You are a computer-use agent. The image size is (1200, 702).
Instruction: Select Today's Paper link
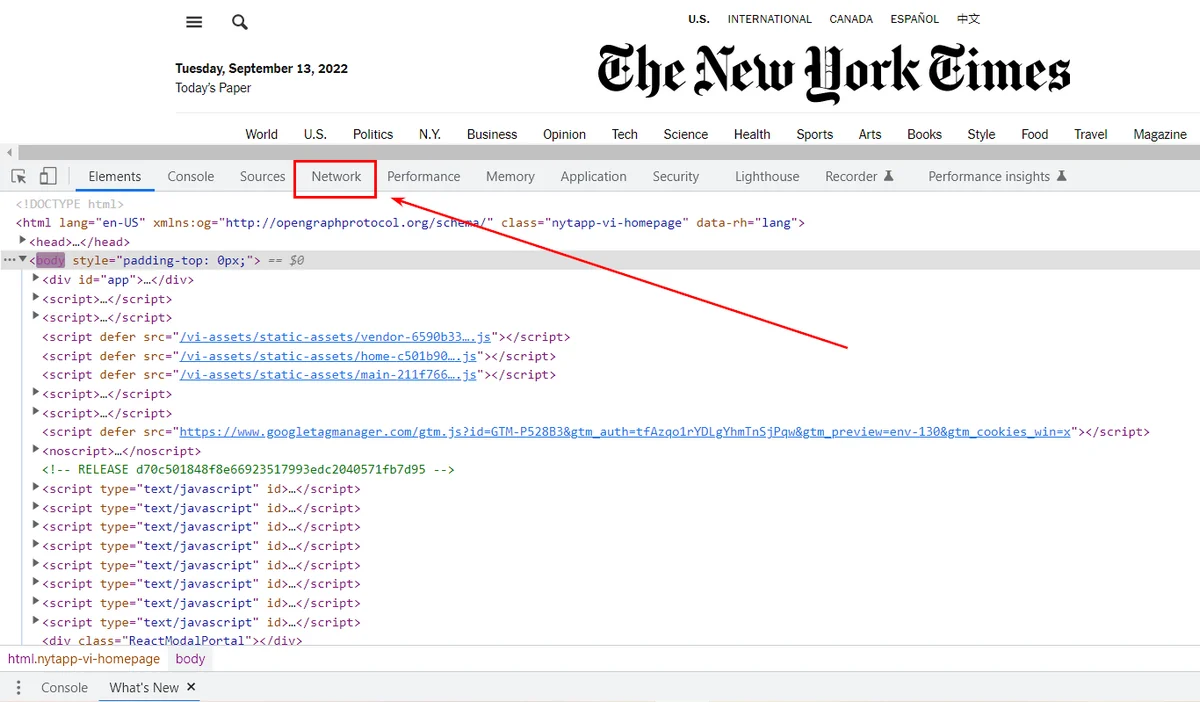213,88
